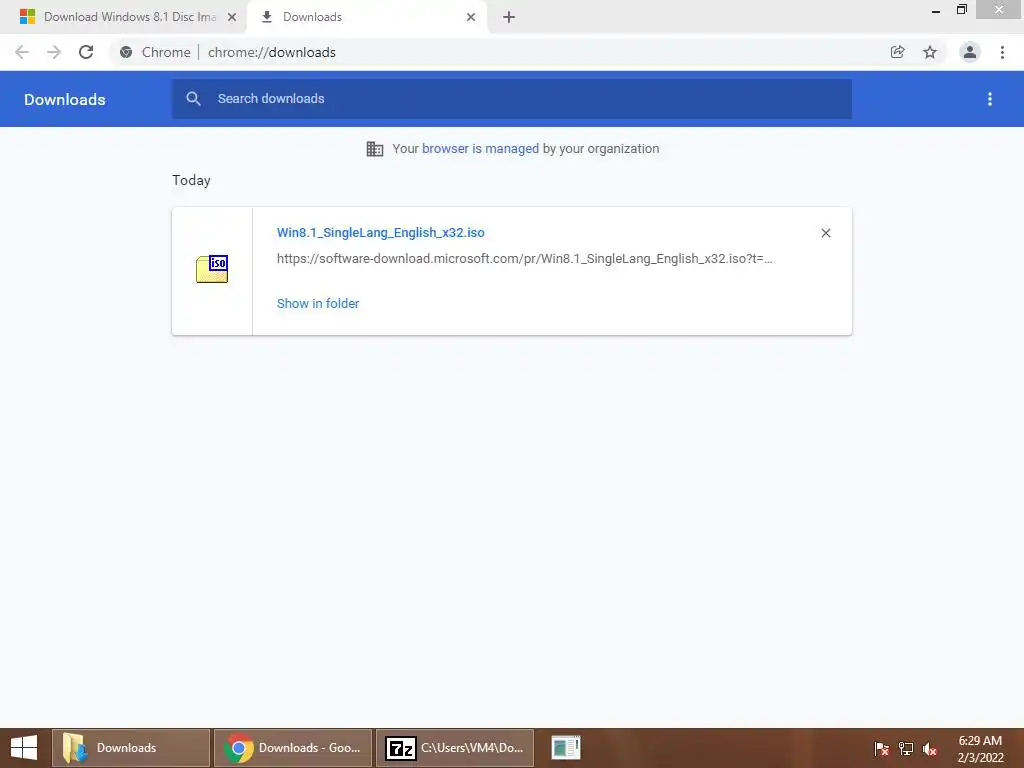Click the browser back arrow
Viewport: 1024px width, 768px height.
22,52
